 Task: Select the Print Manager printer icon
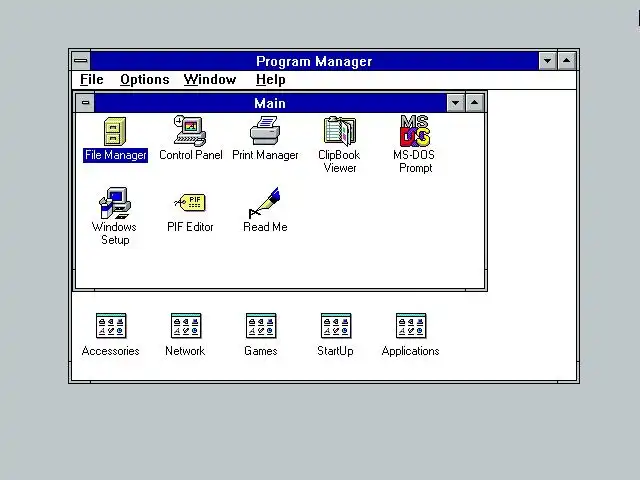point(265,131)
